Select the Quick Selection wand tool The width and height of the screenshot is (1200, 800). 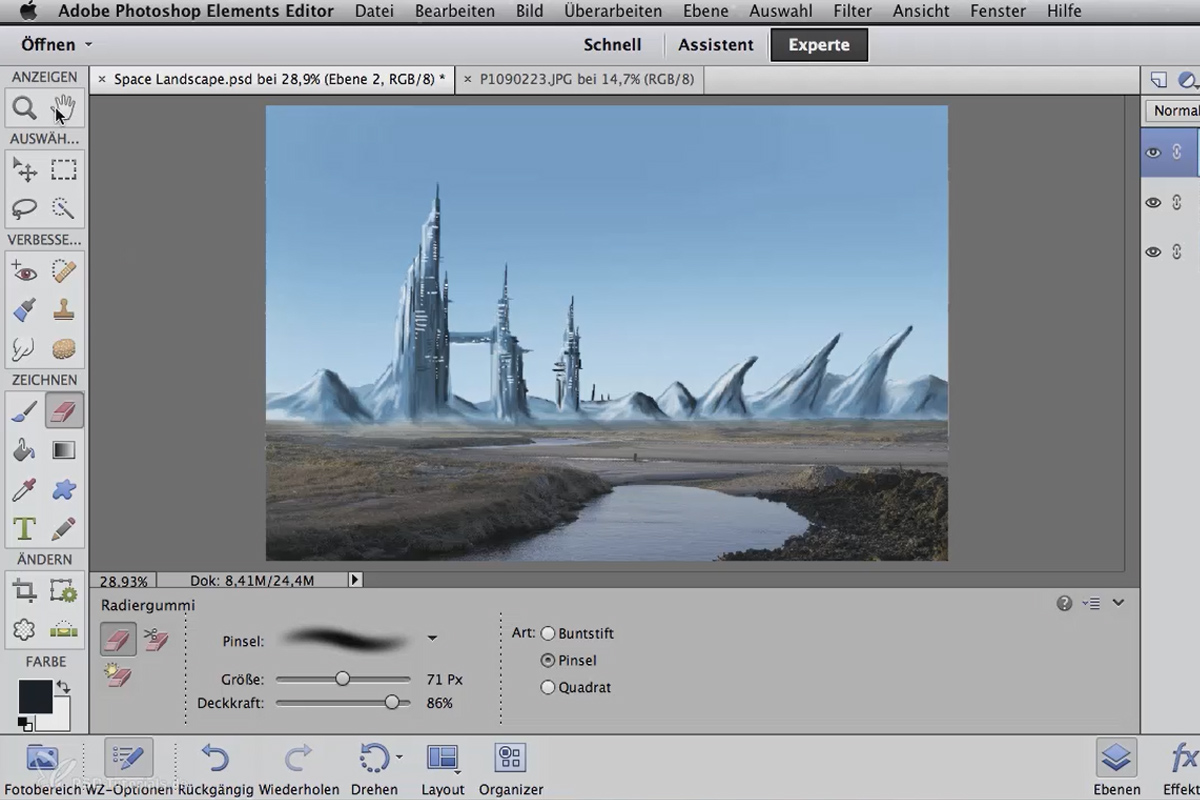pyautogui.click(x=64, y=208)
